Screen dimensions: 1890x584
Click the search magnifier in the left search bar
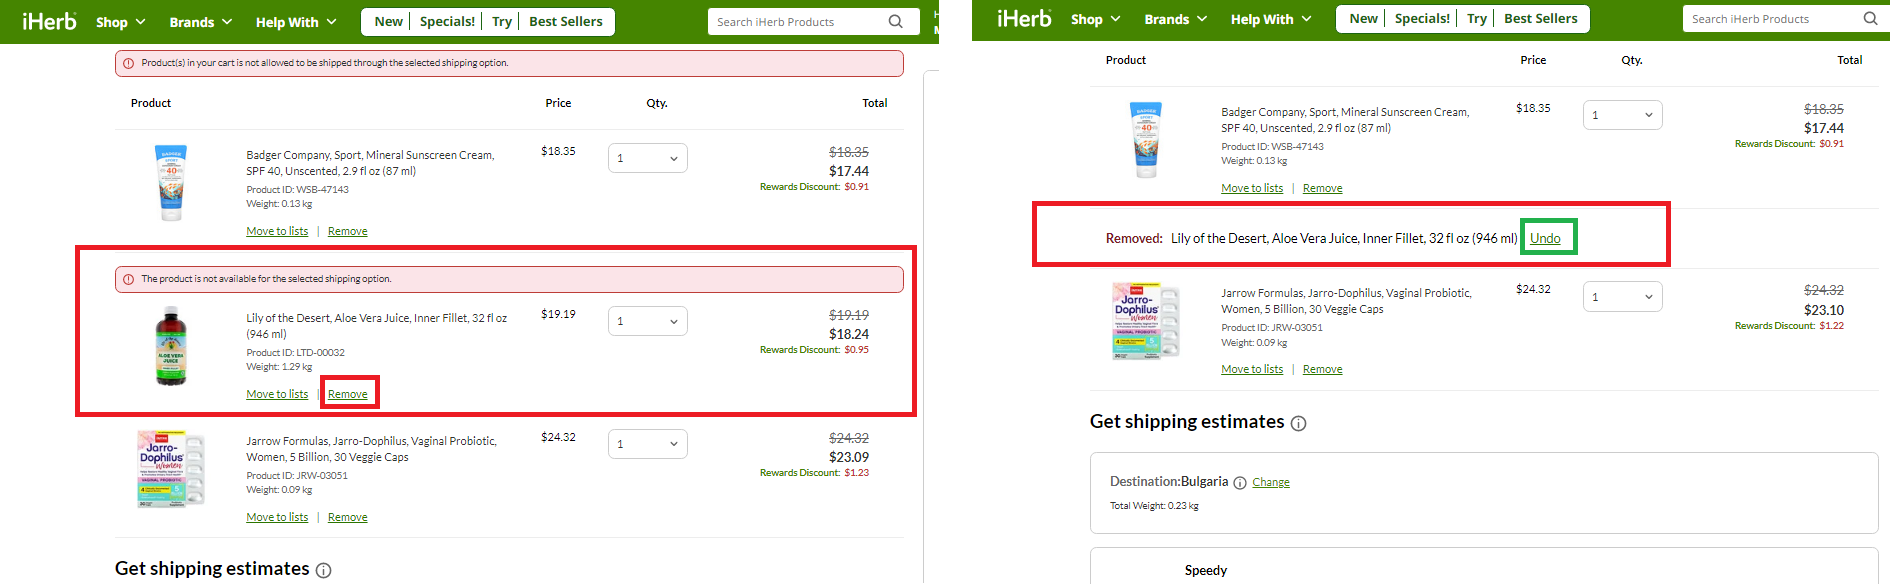coord(896,21)
